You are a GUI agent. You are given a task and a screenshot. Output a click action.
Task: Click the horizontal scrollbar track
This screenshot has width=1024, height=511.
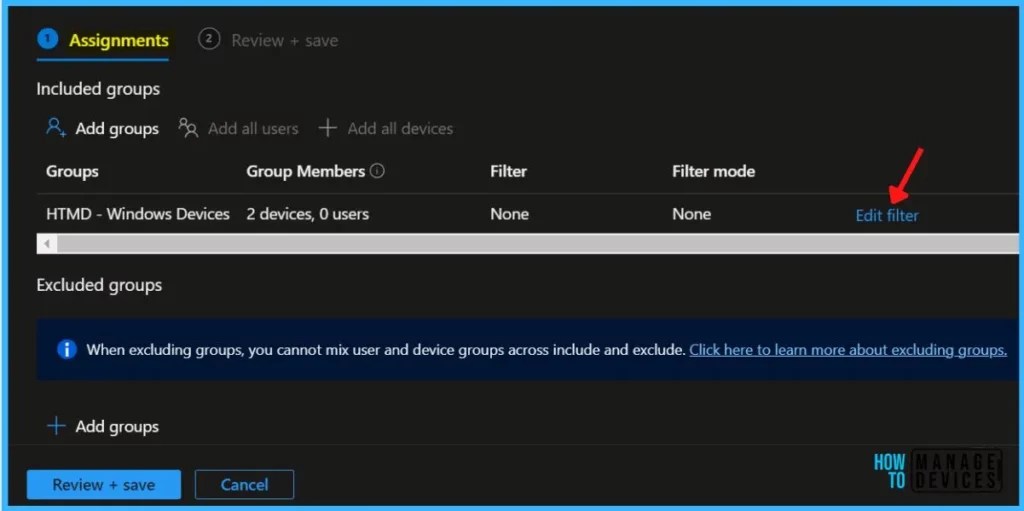coord(537,244)
